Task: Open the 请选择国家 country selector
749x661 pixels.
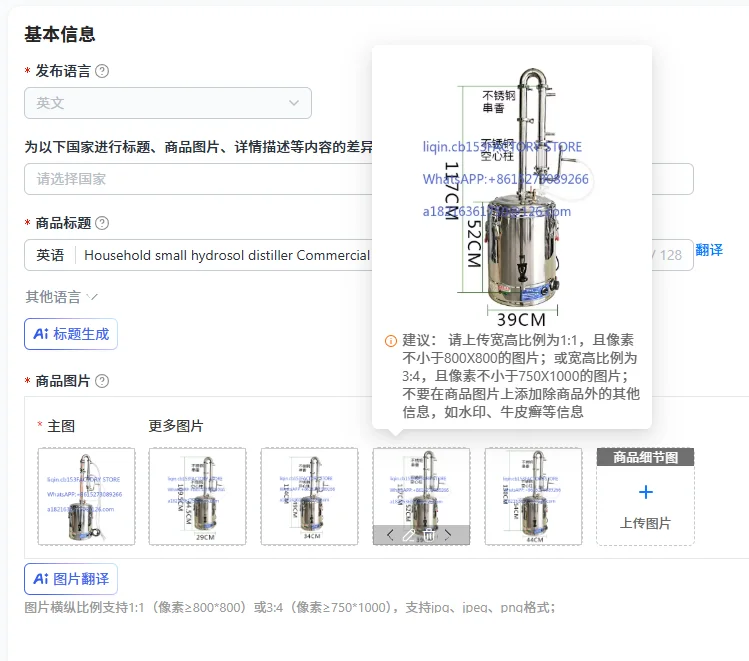Action: pyautogui.click(x=359, y=179)
